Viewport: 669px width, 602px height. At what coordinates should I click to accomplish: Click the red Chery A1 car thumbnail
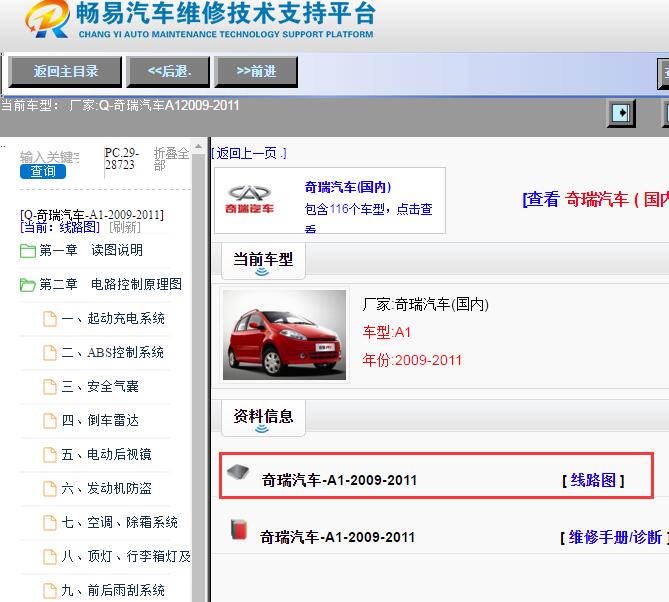pos(285,335)
